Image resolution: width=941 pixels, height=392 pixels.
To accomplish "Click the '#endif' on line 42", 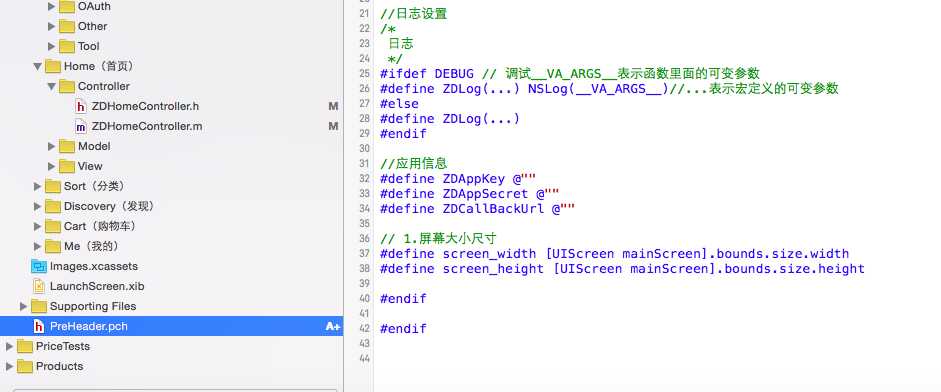I will [x=403, y=328].
